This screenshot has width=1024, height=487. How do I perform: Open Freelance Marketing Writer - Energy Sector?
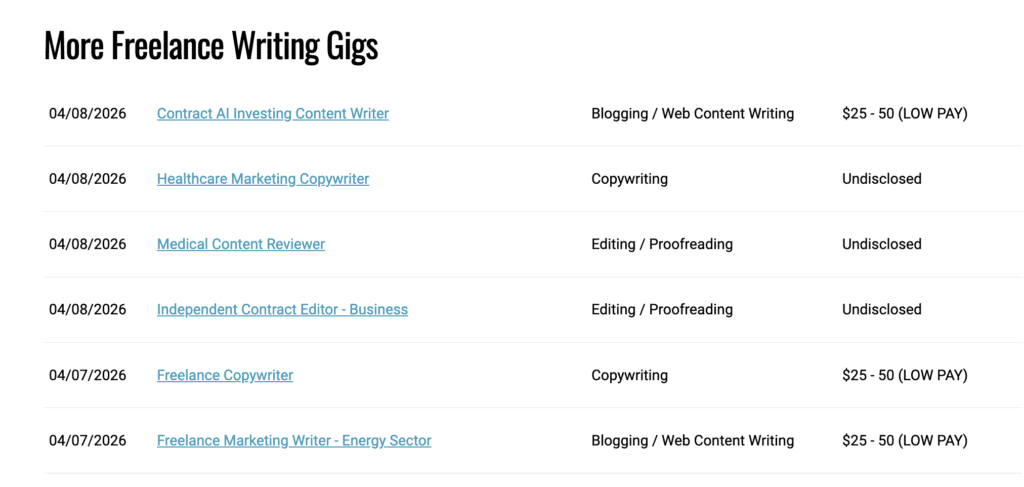[294, 440]
